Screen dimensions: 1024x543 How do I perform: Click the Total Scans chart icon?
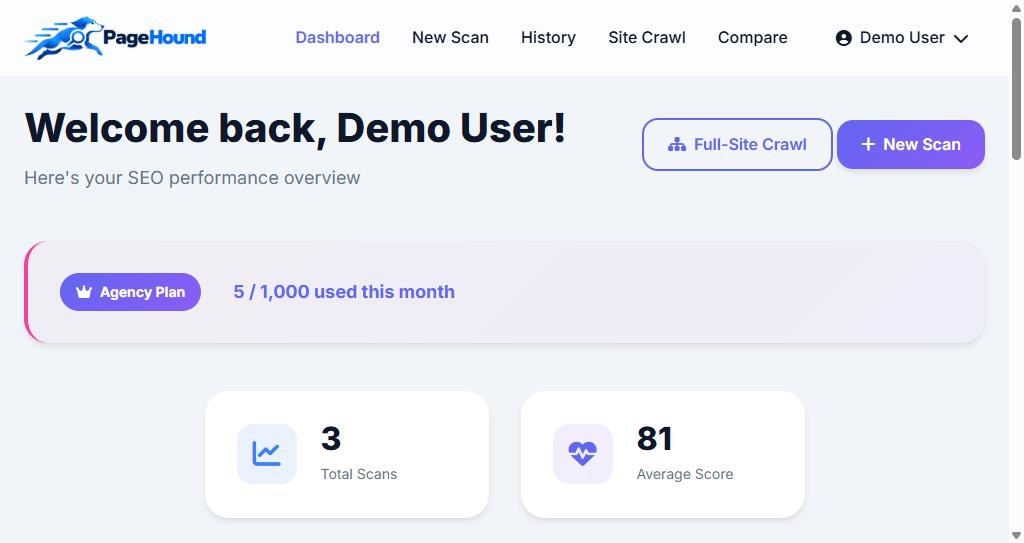click(266, 453)
